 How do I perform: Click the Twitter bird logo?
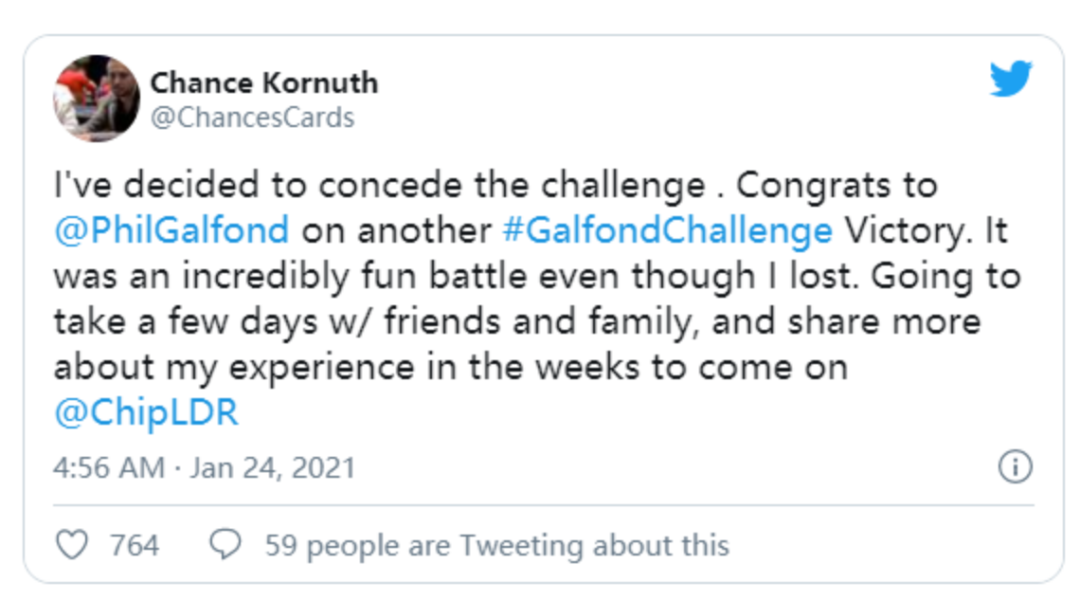click(1010, 79)
